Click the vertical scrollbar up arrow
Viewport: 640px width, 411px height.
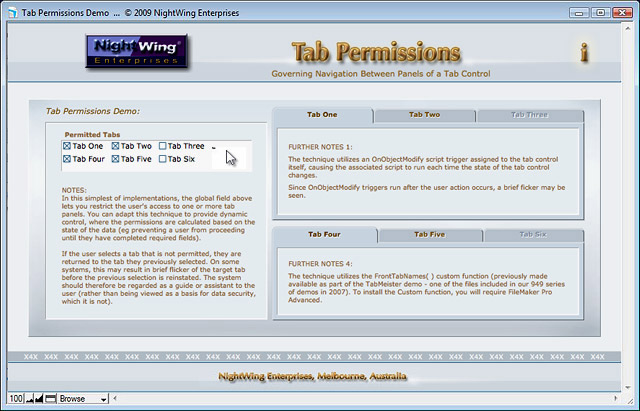tap(628, 28)
